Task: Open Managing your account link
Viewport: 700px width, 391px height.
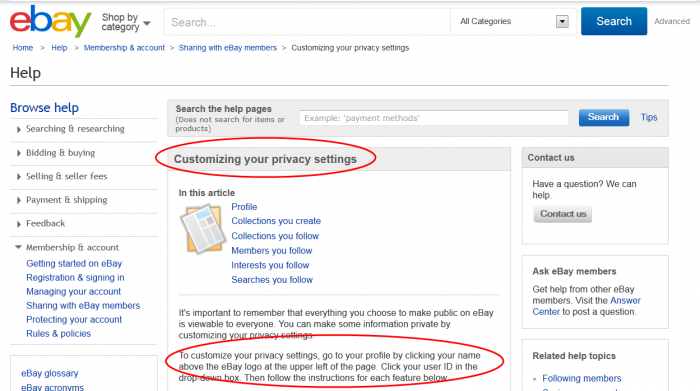Action: click(73, 291)
